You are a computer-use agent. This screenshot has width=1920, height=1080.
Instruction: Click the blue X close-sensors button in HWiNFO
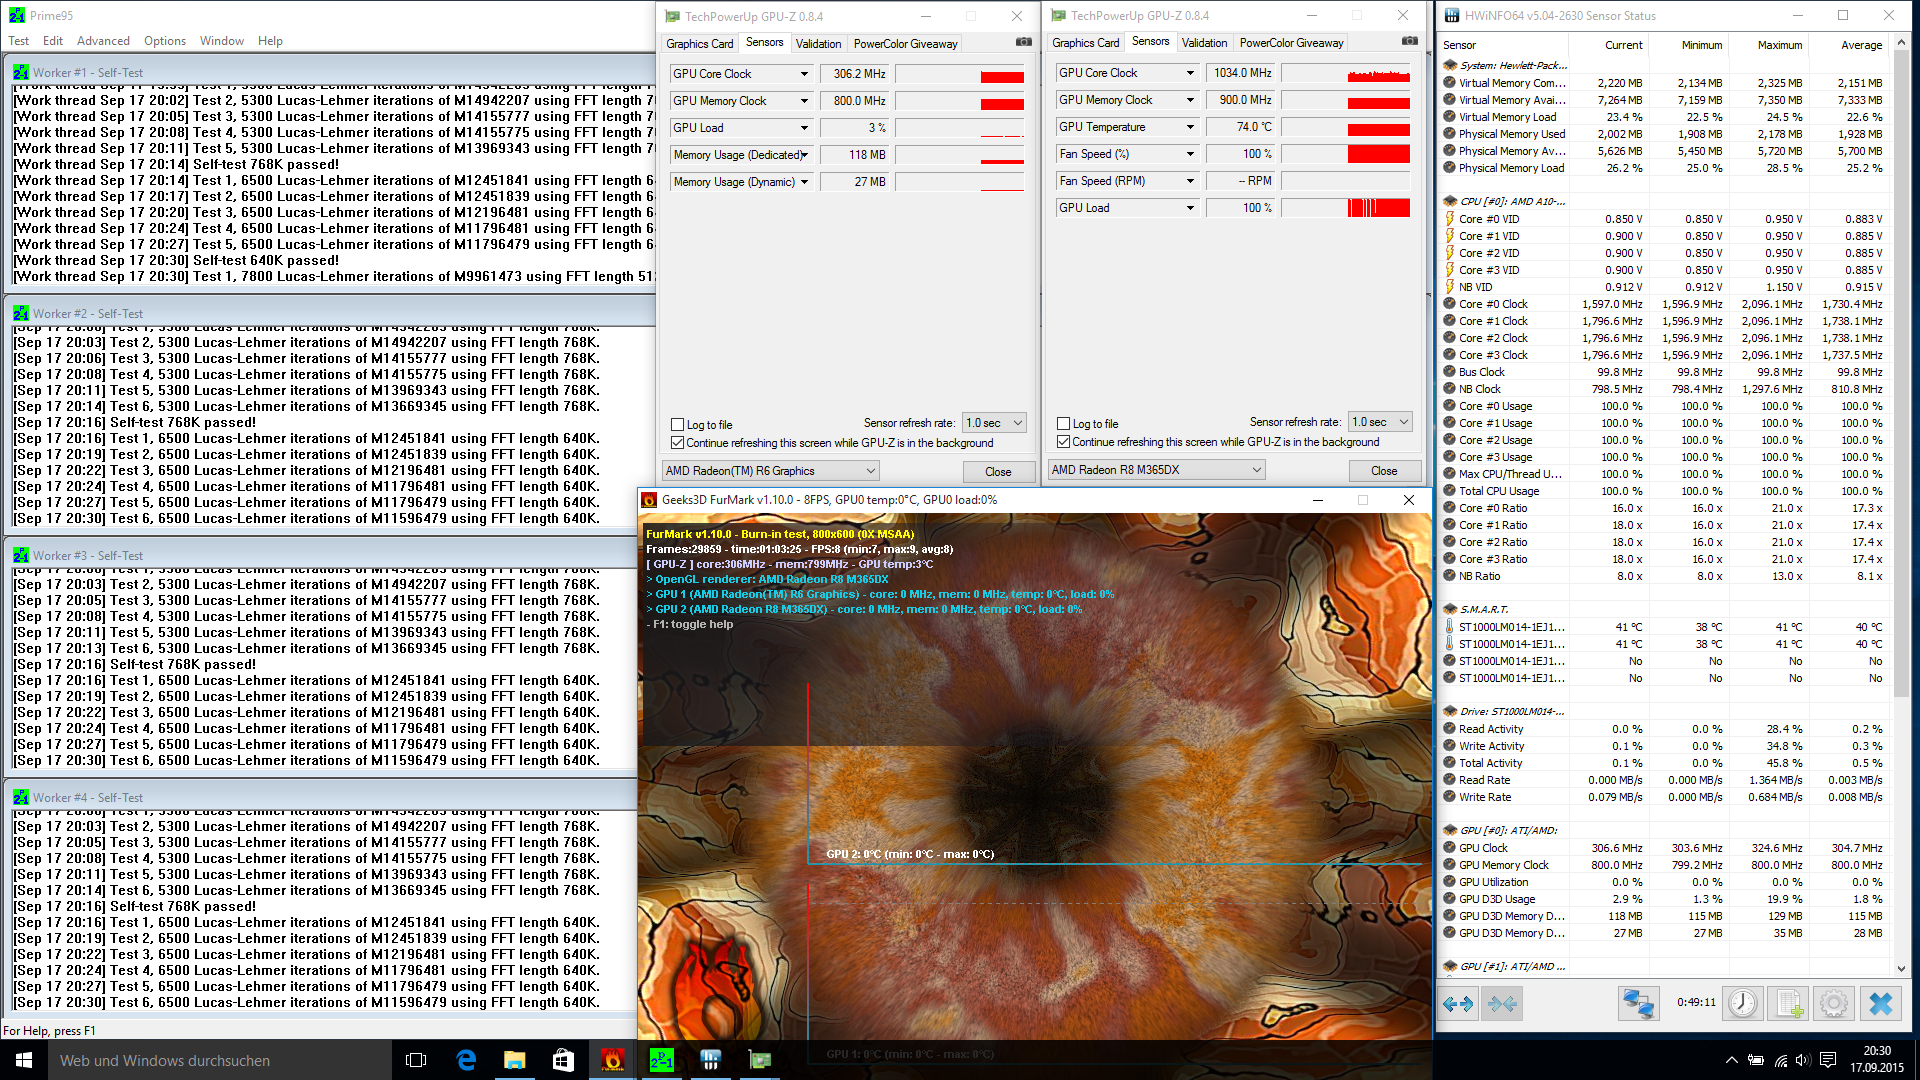pyautogui.click(x=1880, y=1003)
